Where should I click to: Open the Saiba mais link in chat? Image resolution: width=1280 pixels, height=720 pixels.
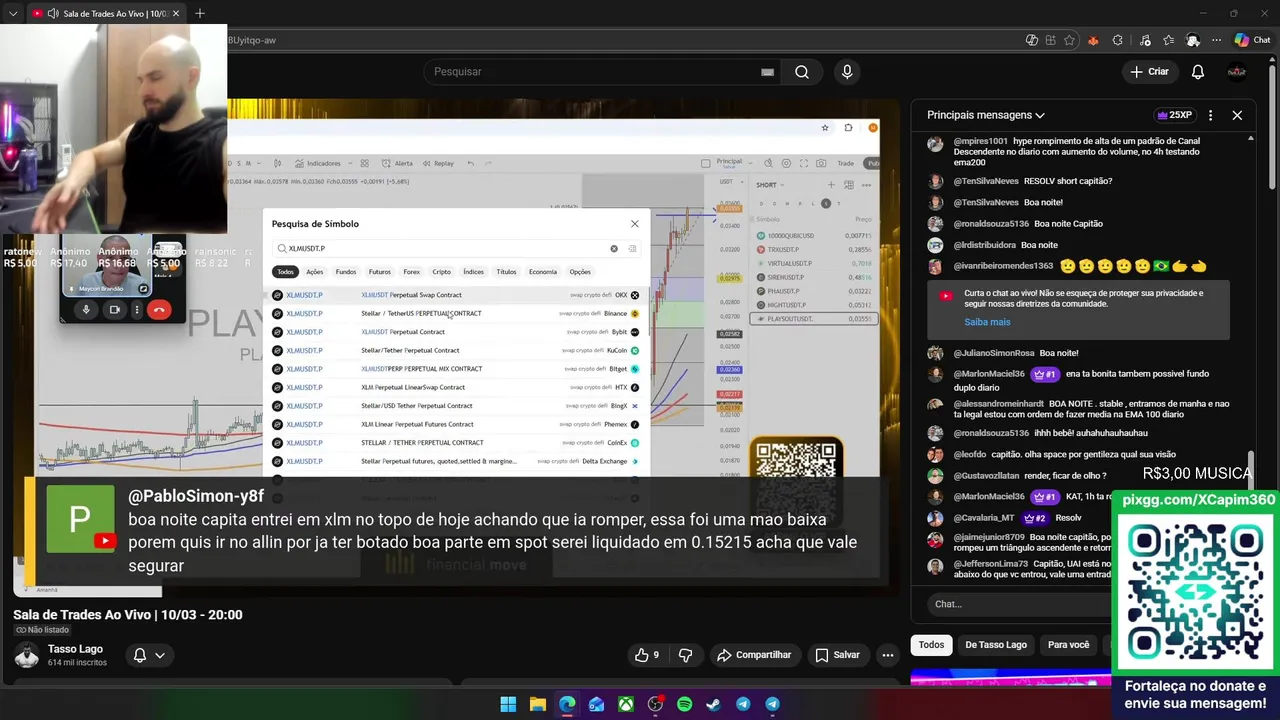(987, 322)
